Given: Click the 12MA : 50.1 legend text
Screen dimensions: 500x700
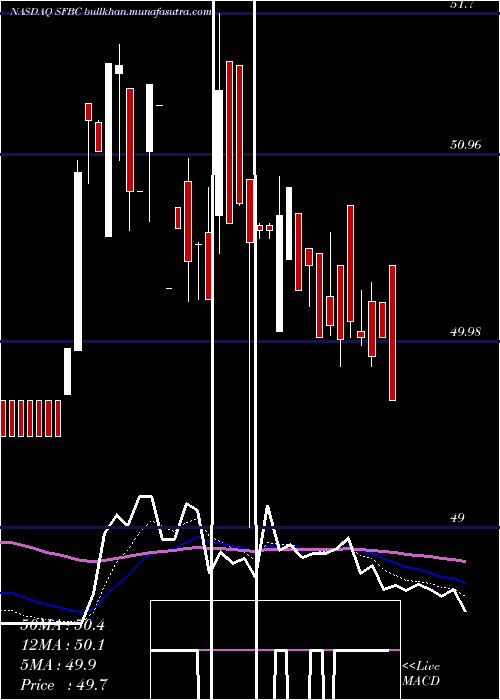Looking at the screenshot, I should 62,645.
